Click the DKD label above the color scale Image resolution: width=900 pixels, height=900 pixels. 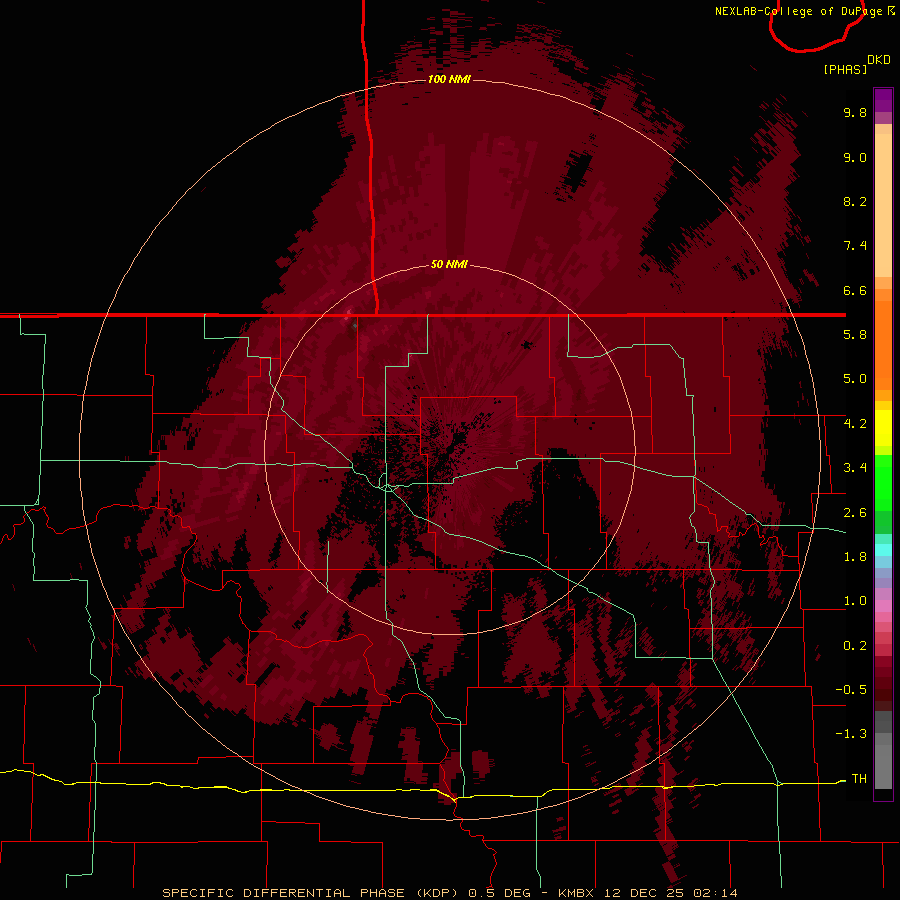coord(879,60)
